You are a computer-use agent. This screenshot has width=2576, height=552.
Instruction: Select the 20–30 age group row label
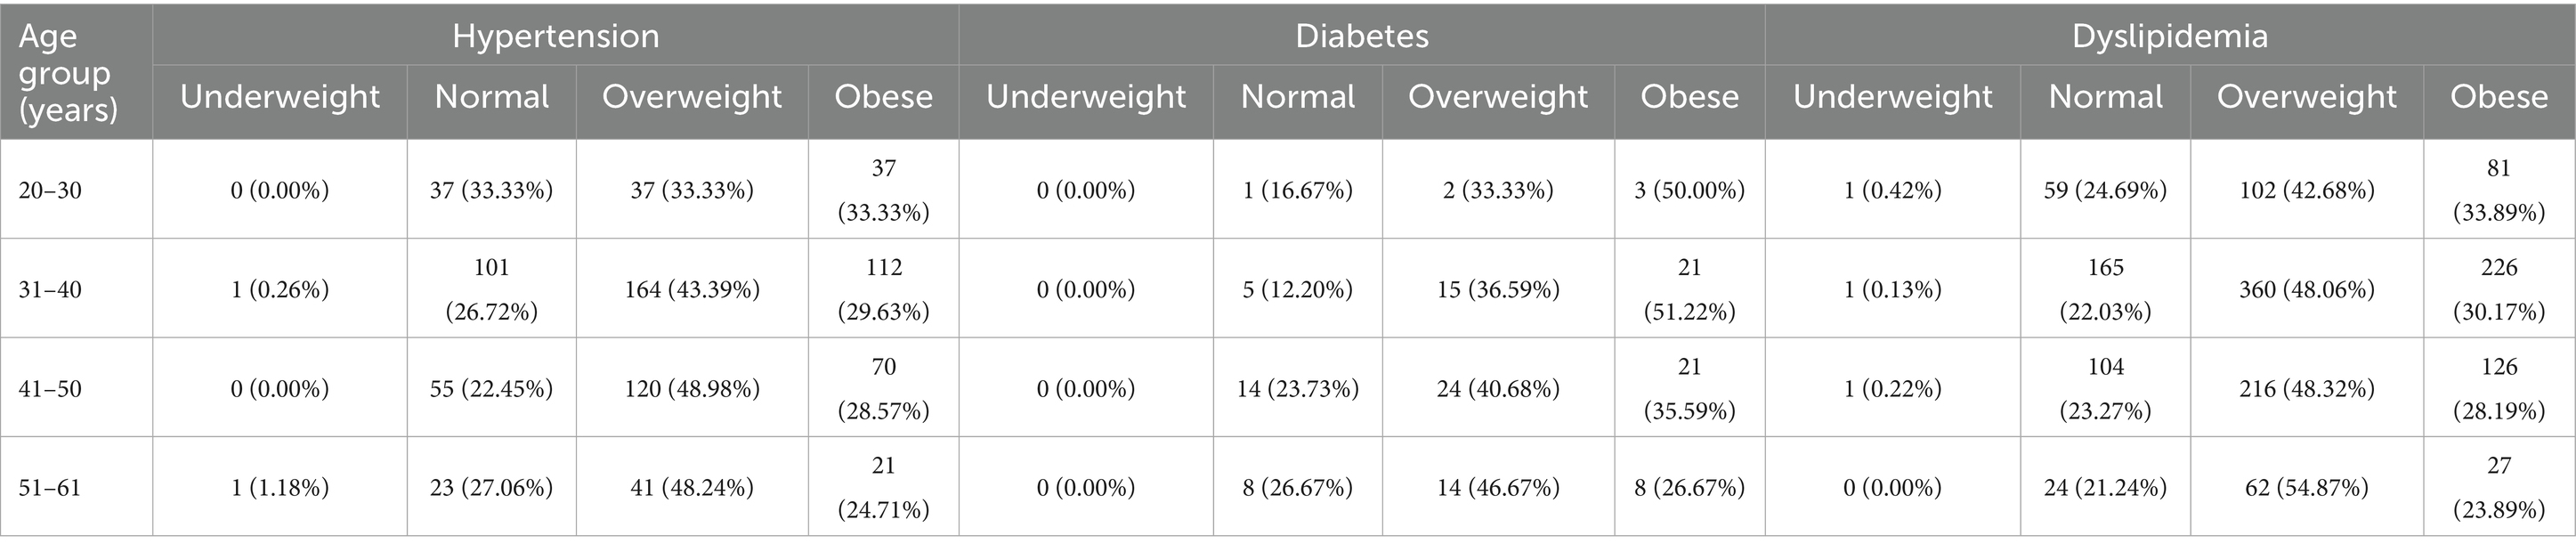50,190
